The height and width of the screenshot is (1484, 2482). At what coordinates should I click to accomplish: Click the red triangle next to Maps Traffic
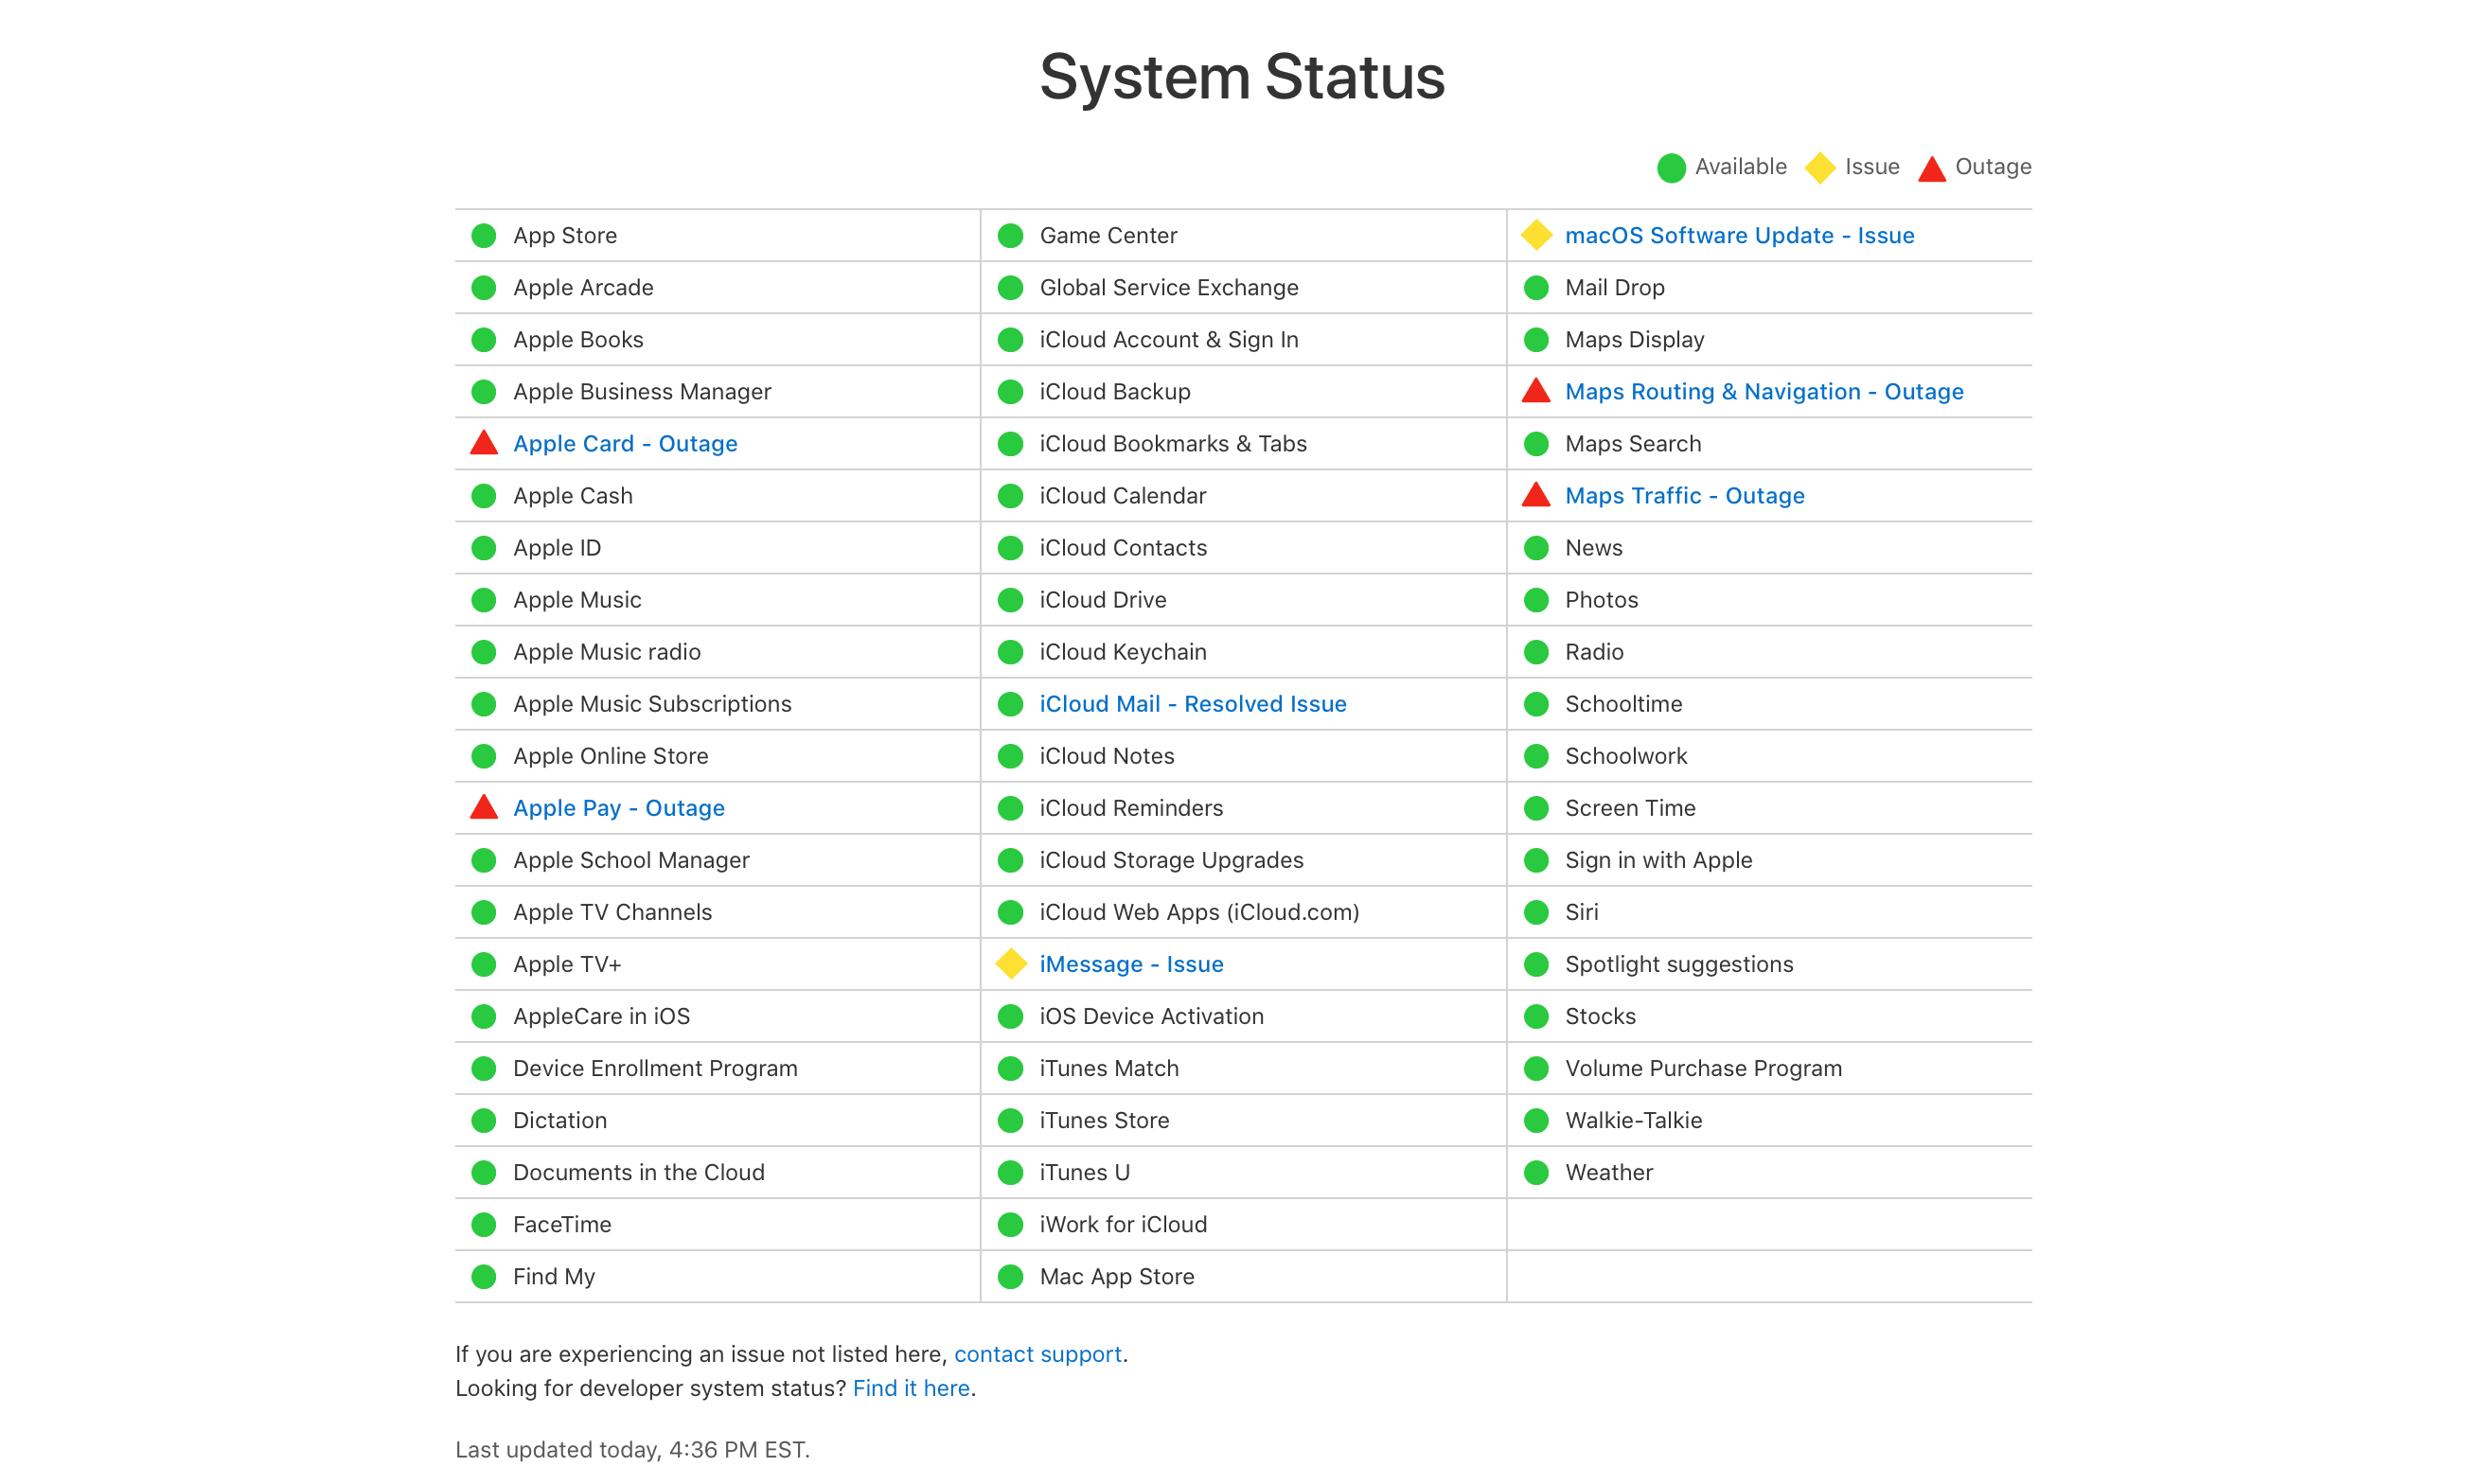[x=1536, y=495]
